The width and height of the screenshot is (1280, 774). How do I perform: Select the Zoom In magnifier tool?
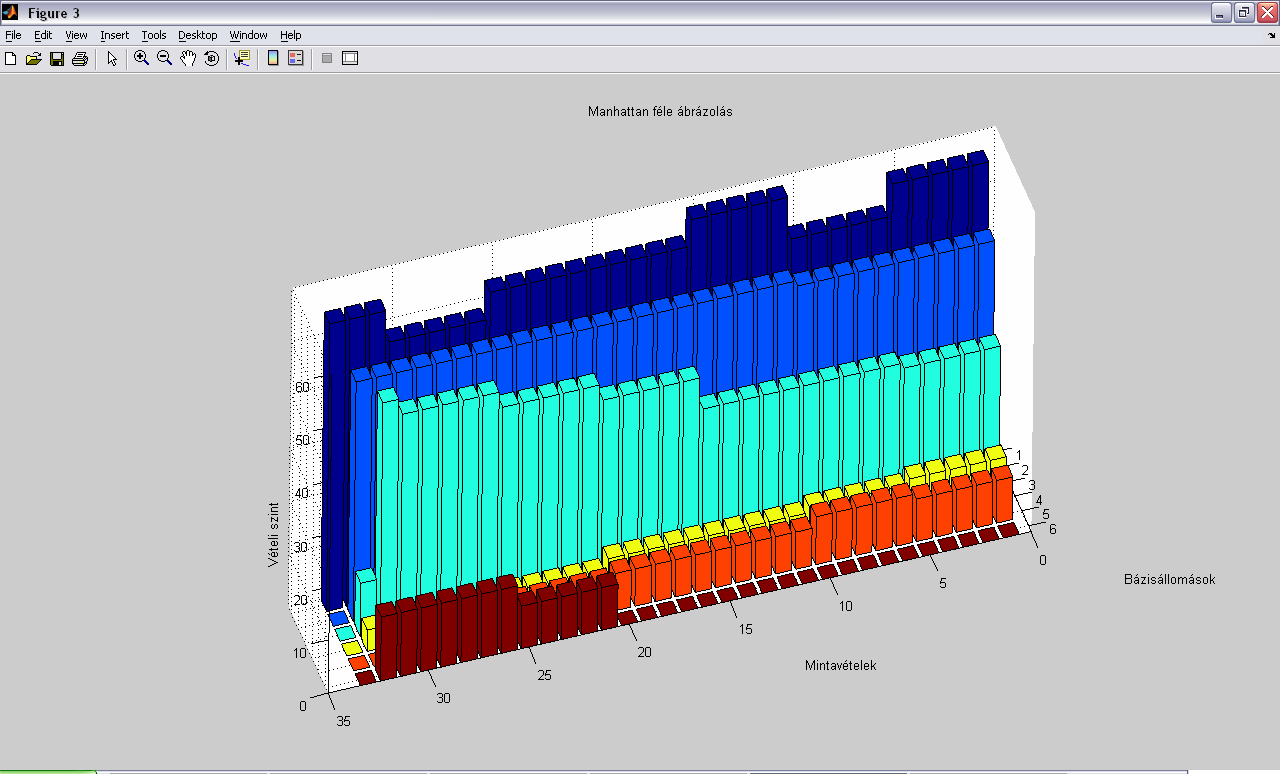click(141, 59)
